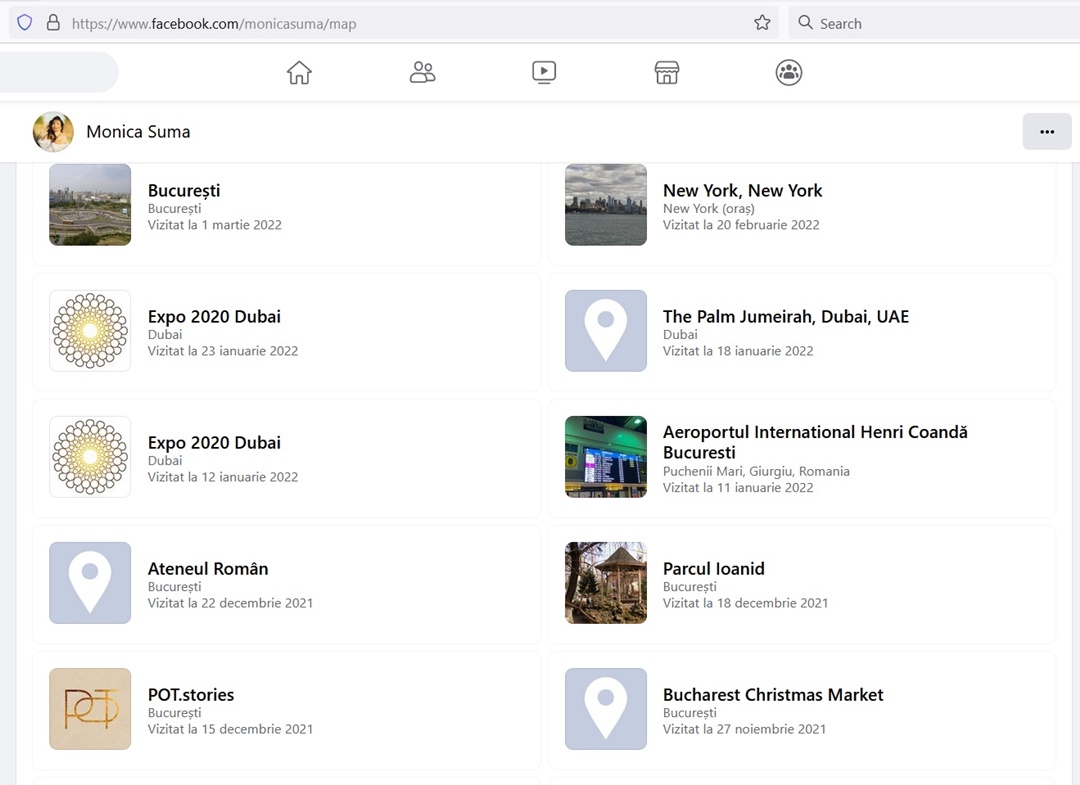Screen dimensions: 1080x785
Task: Open Monica Suma profile name link
Action: [x=138, y=132]
